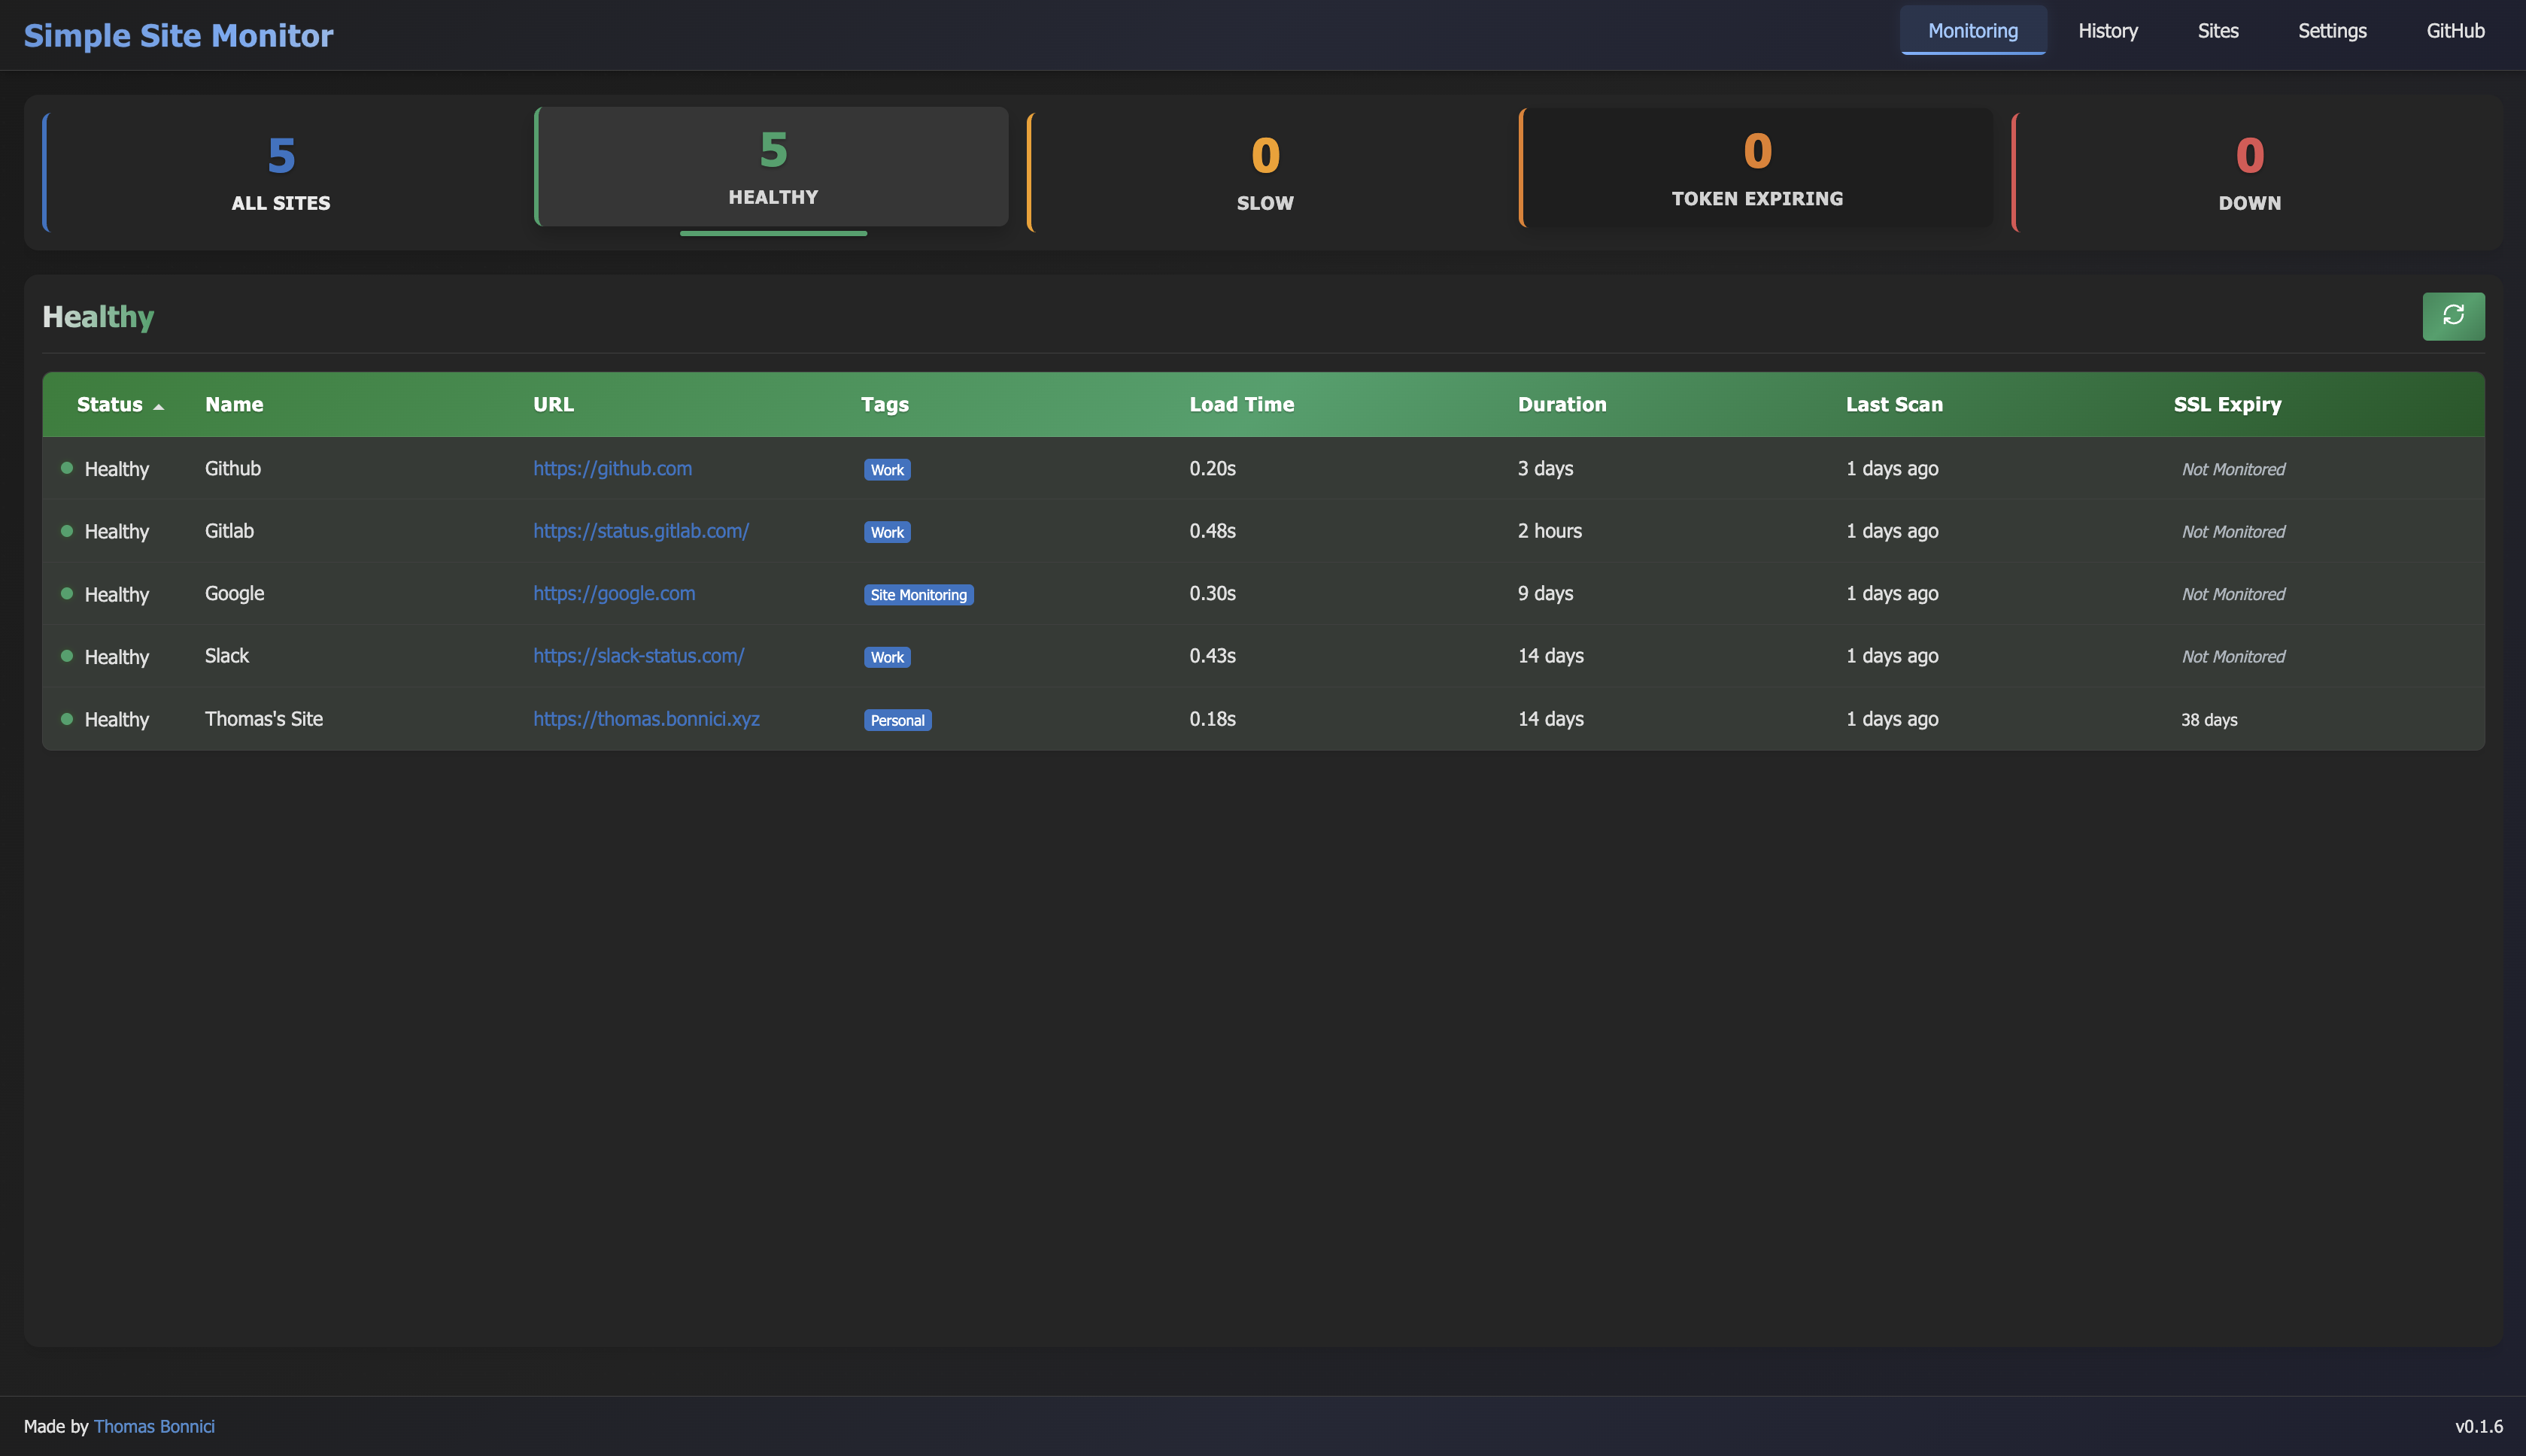Click the Google site name
Image resolution: width=2526 pixels, height=1456 pixels.
234,593
